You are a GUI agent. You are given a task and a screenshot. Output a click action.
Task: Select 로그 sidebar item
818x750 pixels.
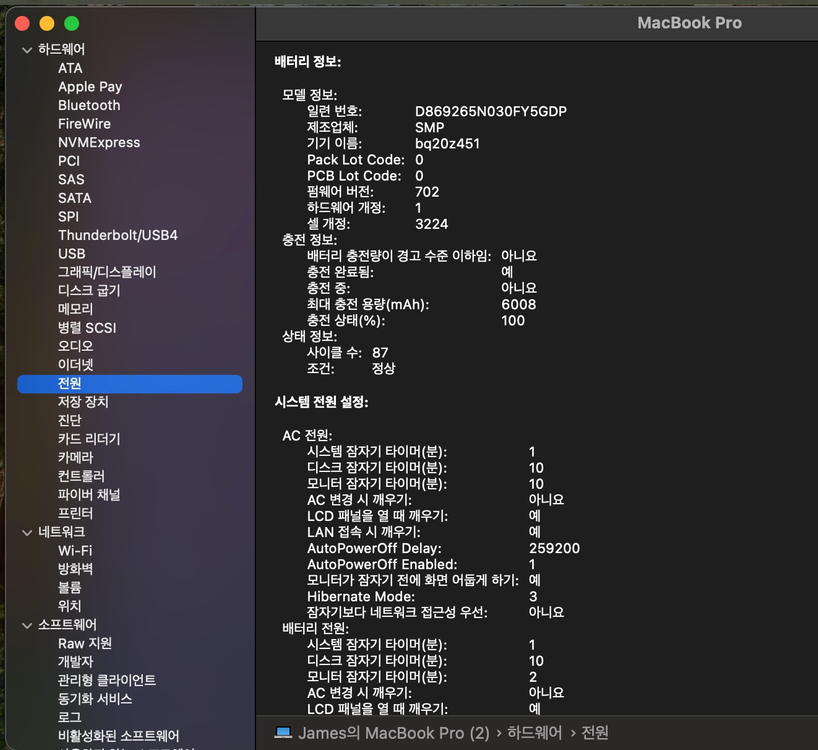pos(70,718)
